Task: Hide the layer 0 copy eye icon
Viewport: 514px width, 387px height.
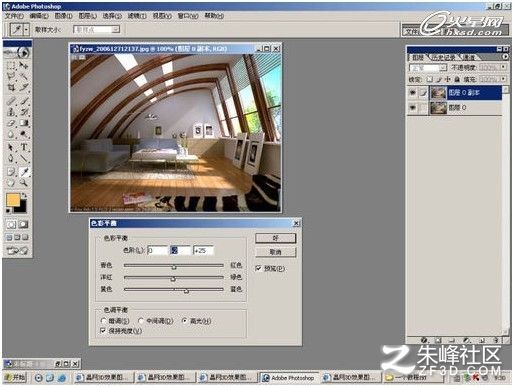Action: point(413,92)
